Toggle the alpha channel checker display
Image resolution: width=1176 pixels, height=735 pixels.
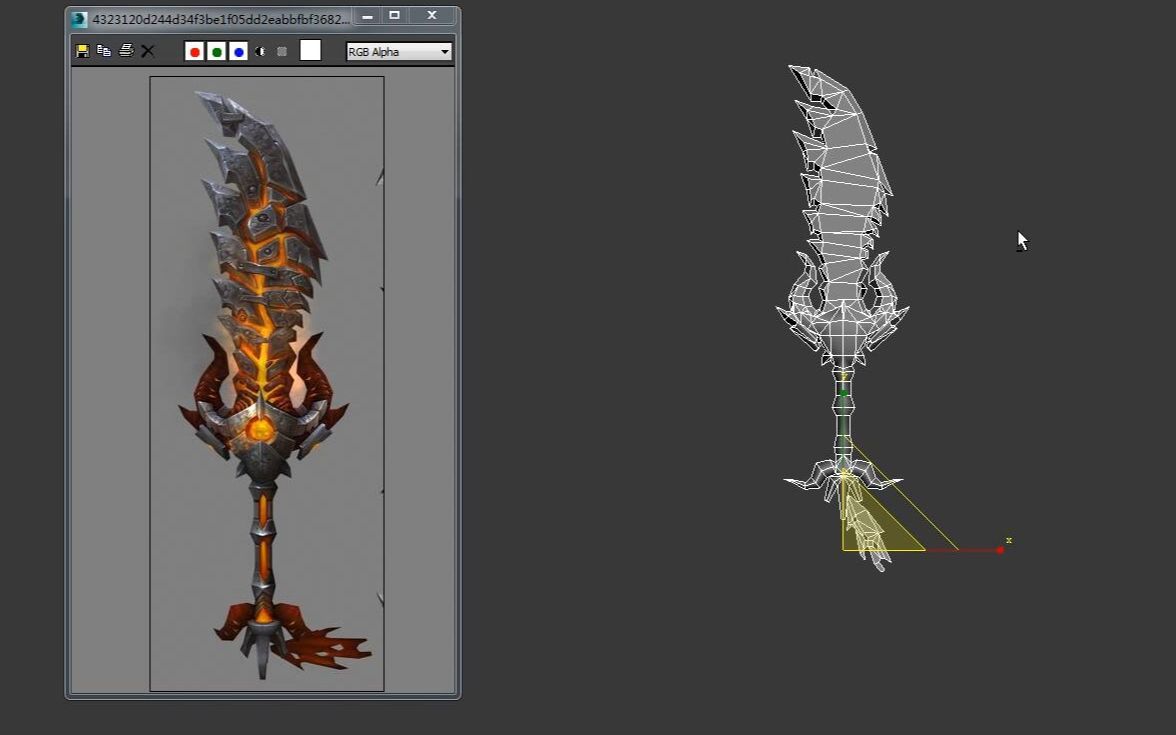coord(281,51)
